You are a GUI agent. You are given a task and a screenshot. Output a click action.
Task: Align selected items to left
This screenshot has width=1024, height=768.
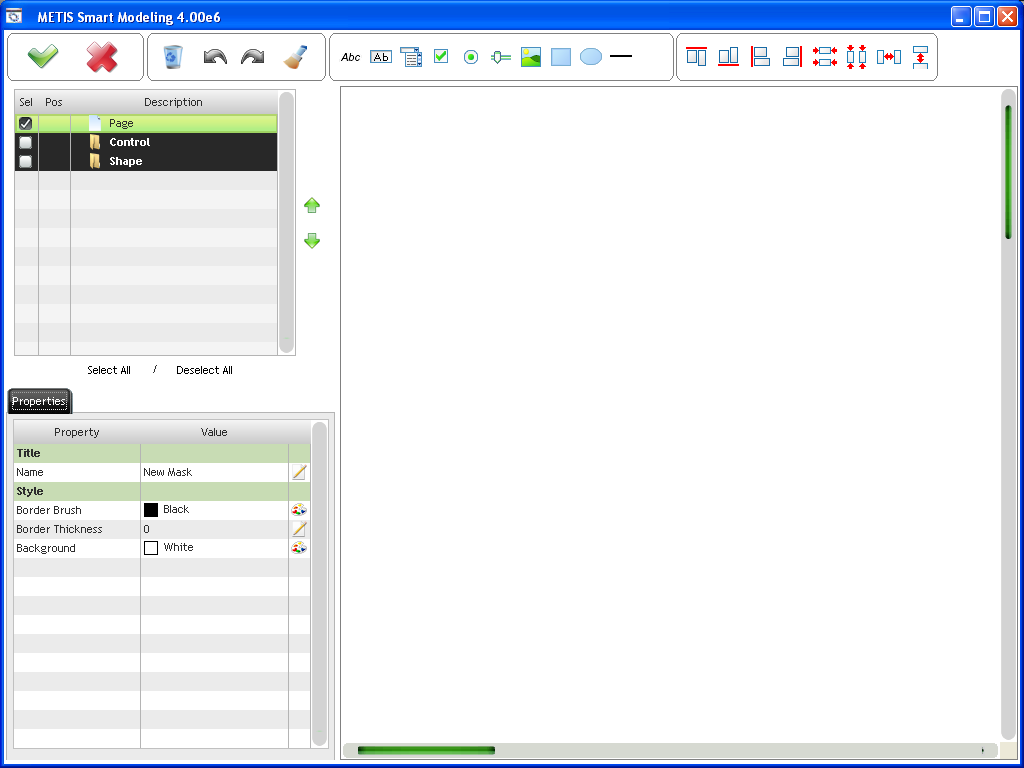click(x=760, y=57)
